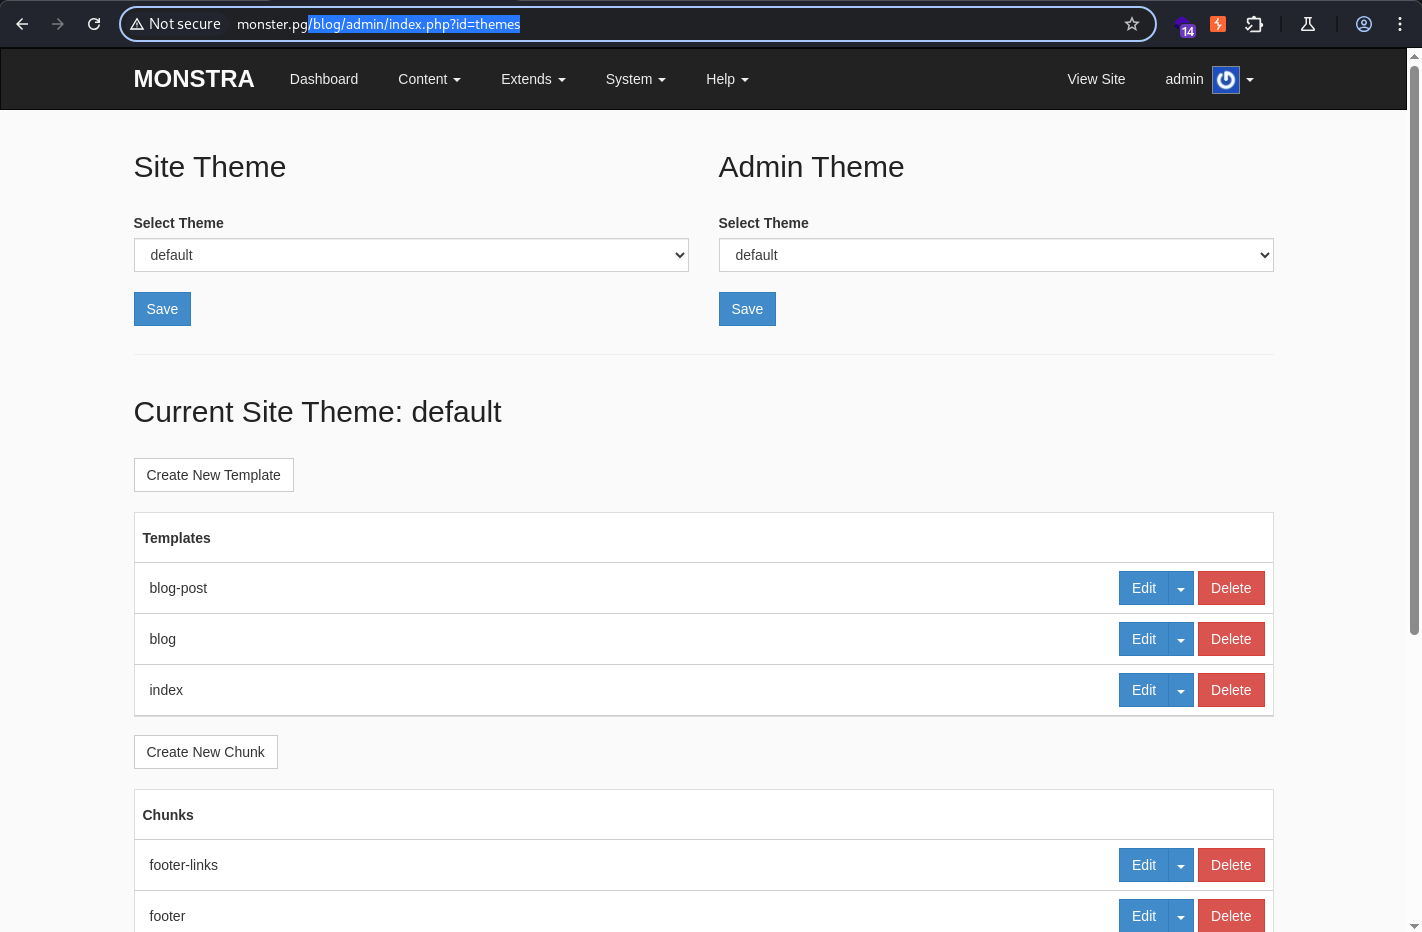
Task: Open the Help menu
Action: tap(727, 79)
